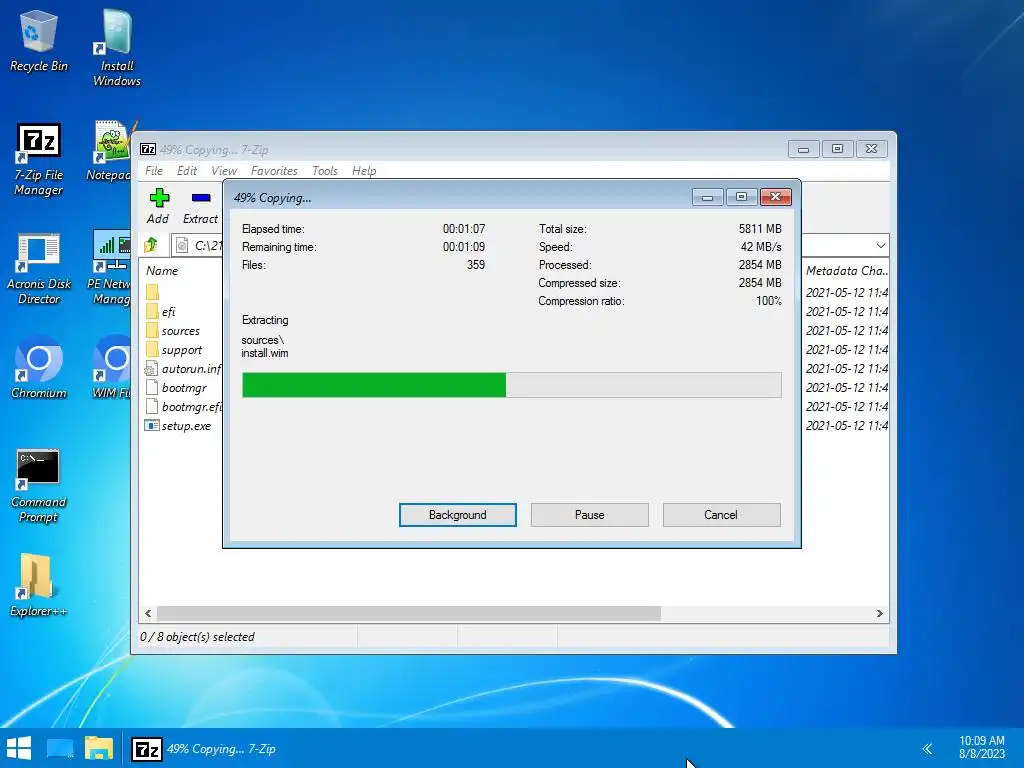The height and width of the screenshot is (768, 1024).
Task: Open the Recycle Bin desktop icon
Action: coord(39,42)
